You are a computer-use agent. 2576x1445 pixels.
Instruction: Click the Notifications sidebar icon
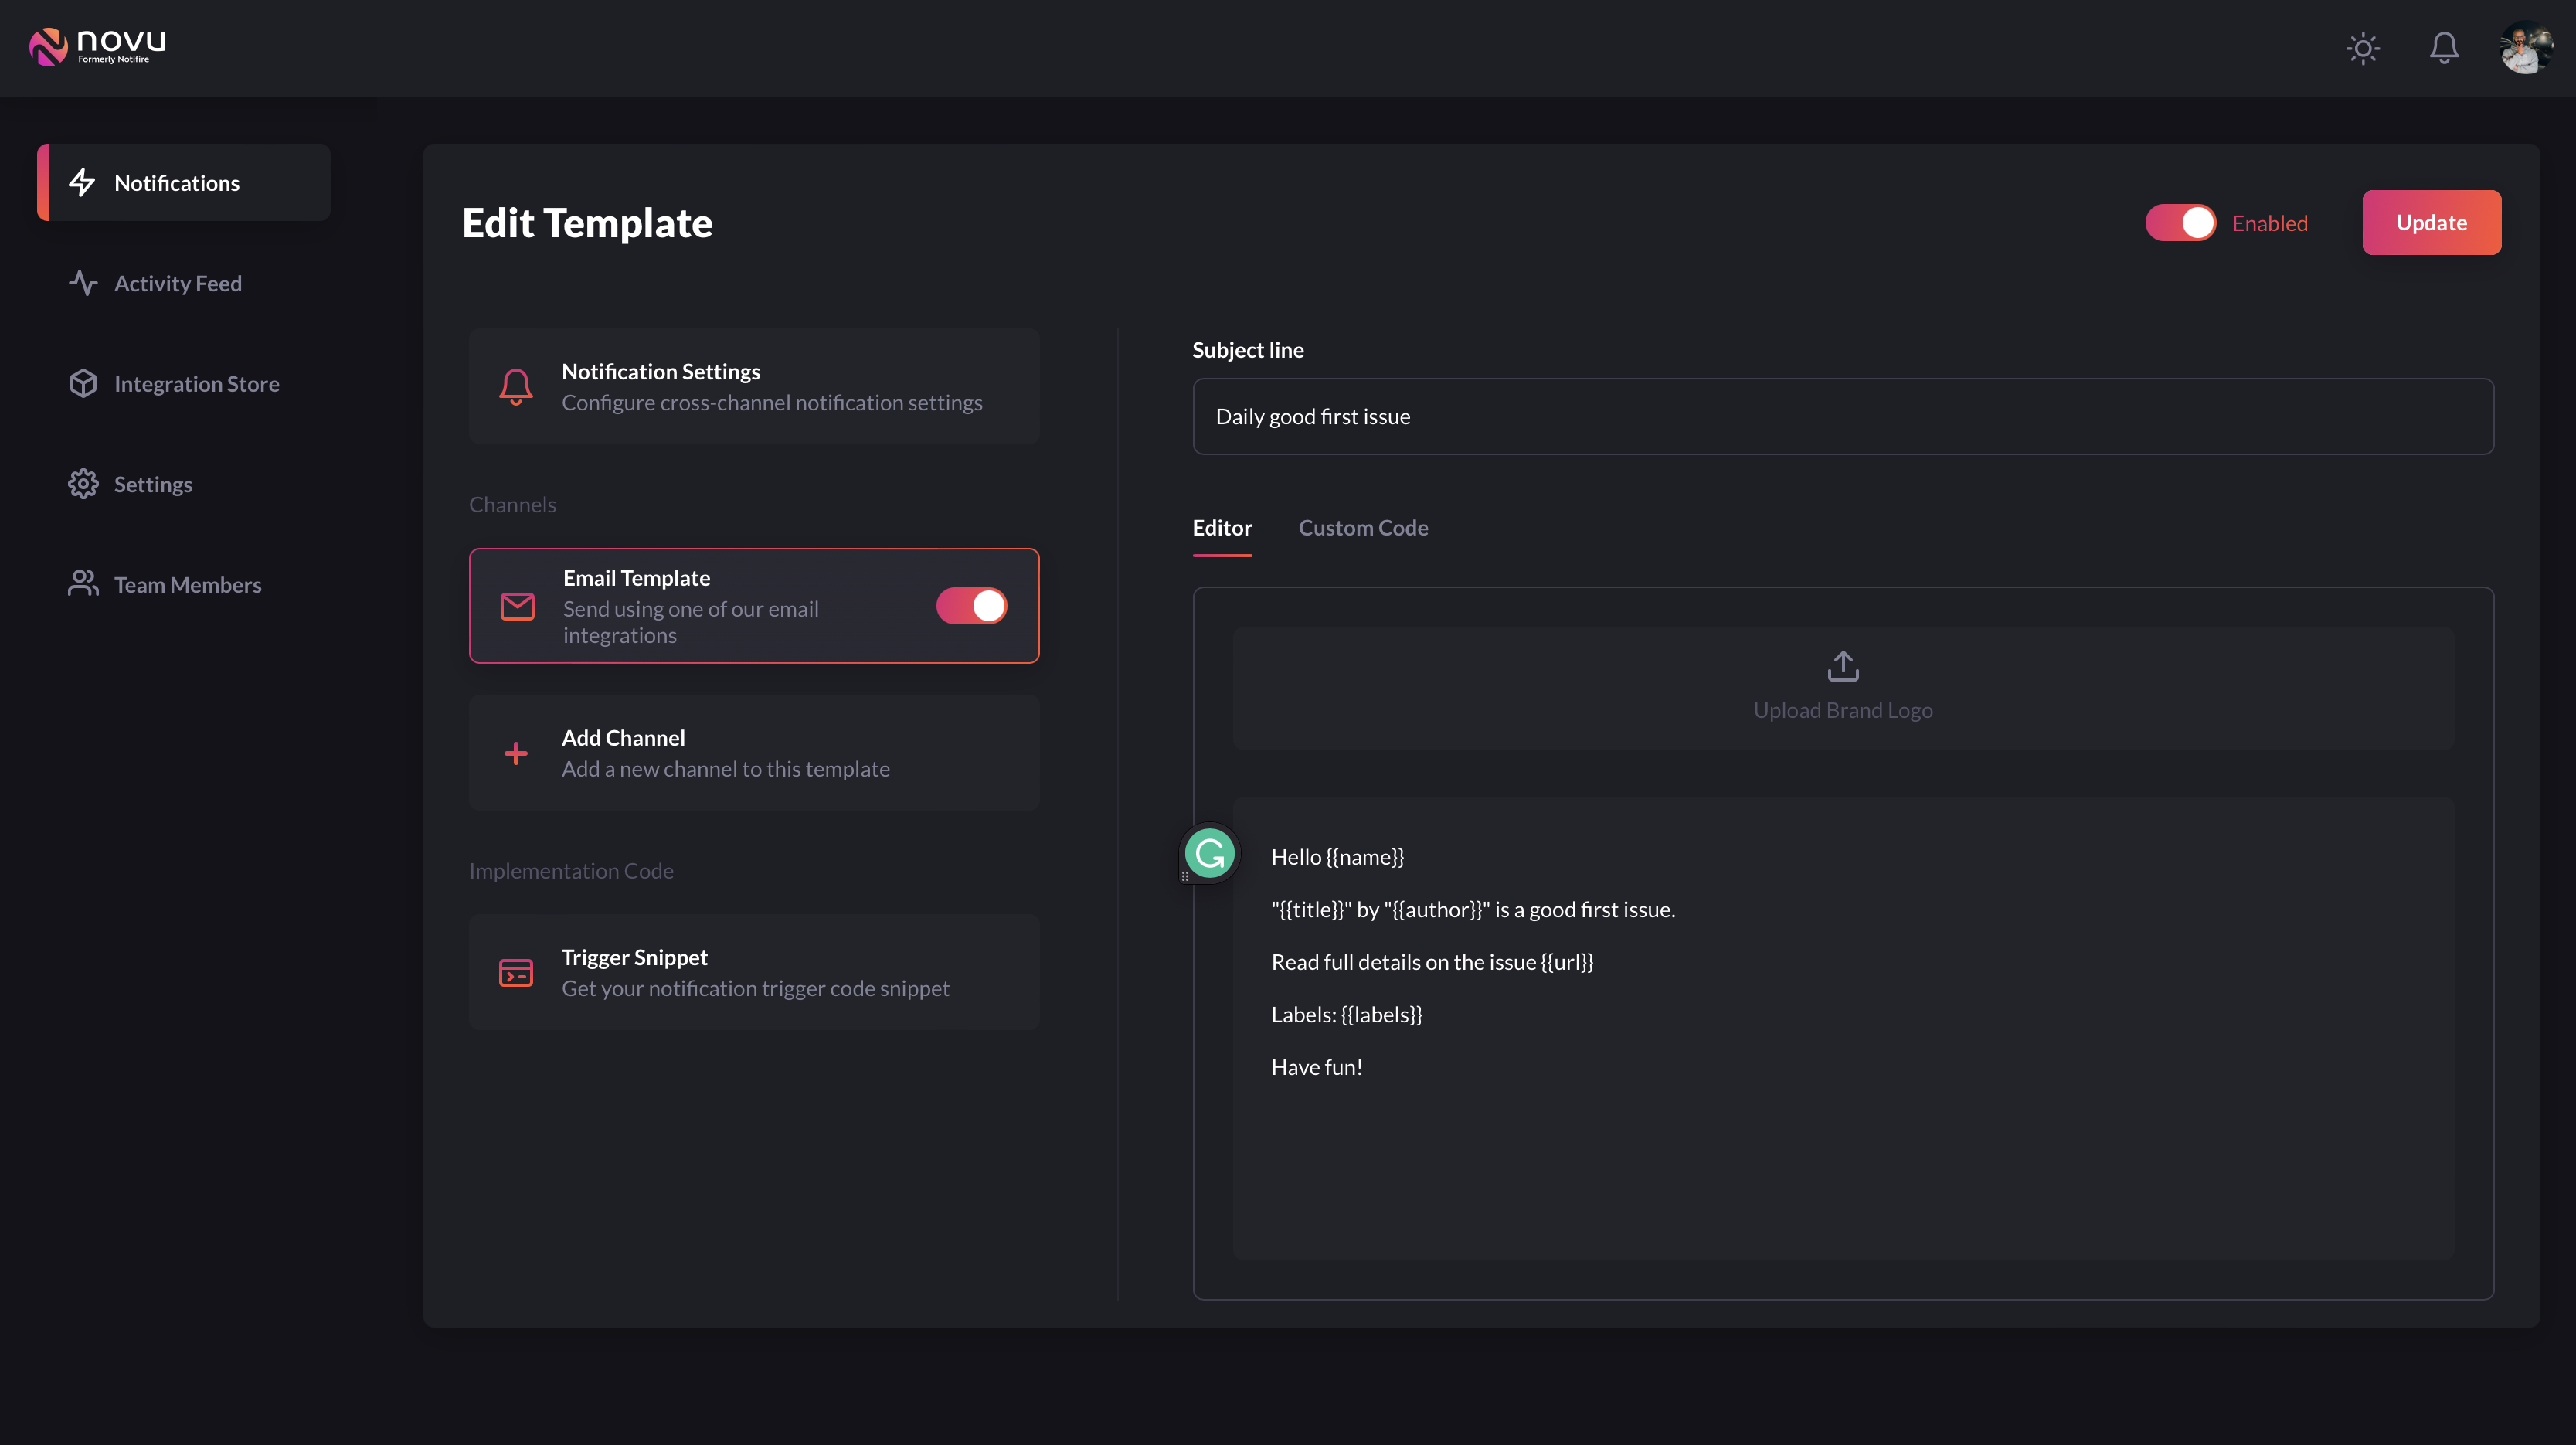point(83,182)
